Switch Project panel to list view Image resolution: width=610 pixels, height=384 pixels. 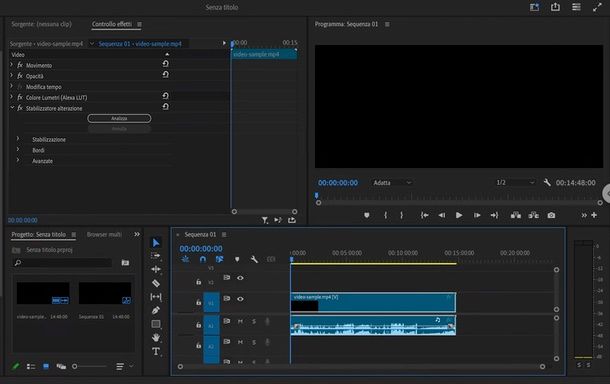(31, 366)
